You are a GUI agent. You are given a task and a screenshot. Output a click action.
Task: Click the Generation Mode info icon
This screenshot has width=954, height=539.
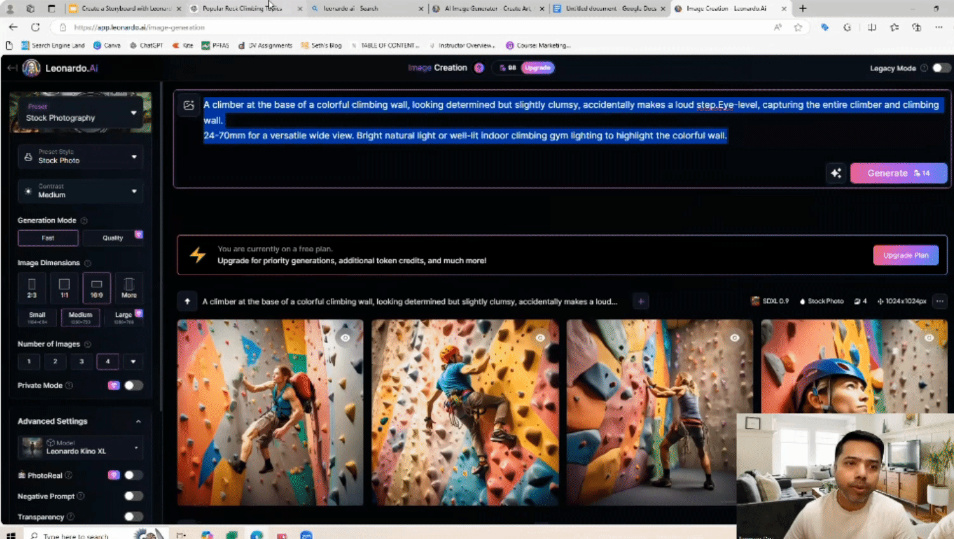click(84, 221)
